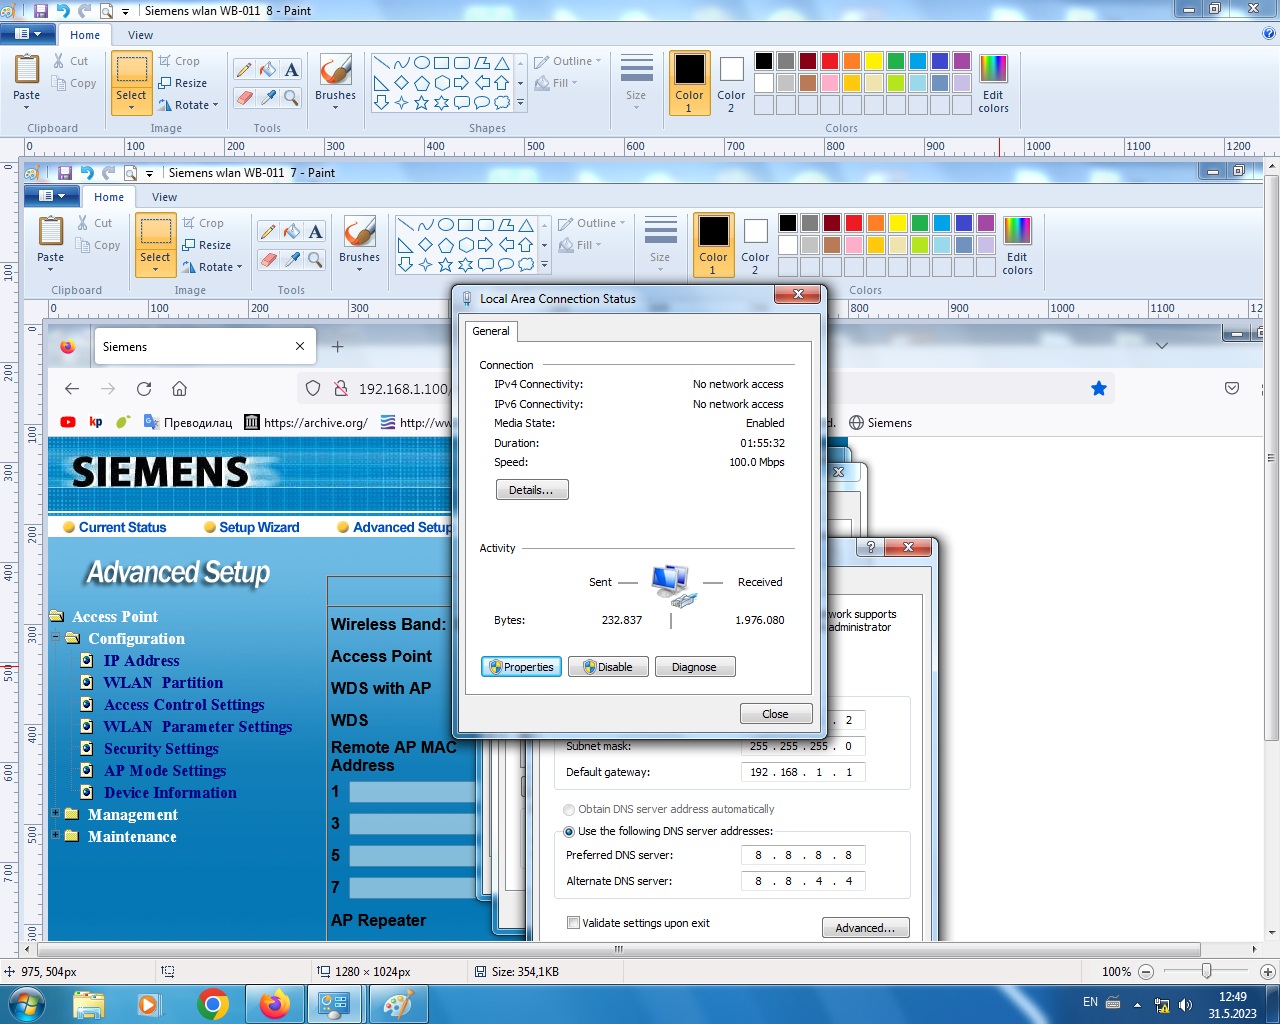Select the Pencil tool in the main ribbon
The height and width of the screenshot is (1024, 1280).
[244, 69]
